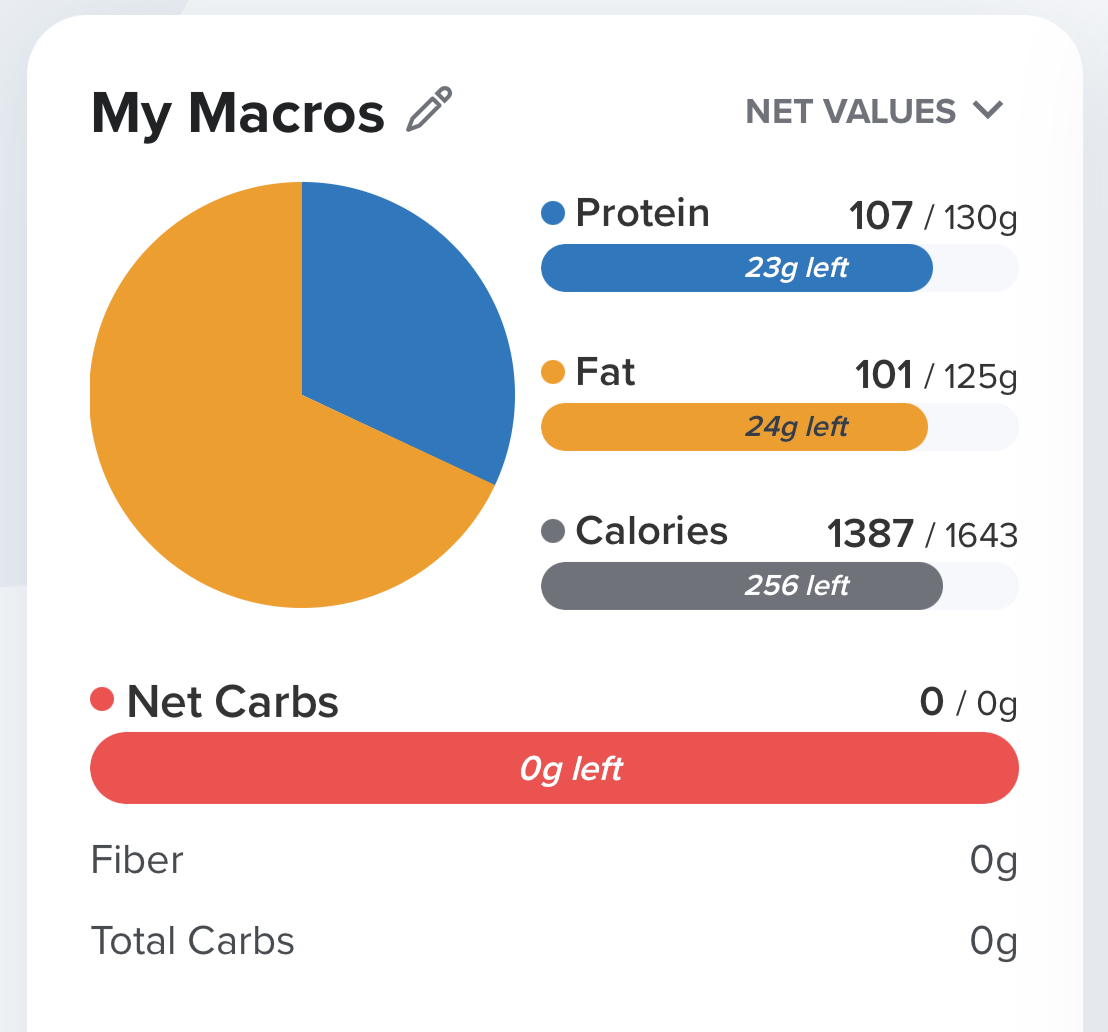Click the red Net Carbs legend dot
1108x1032 pixels.
[x=103, y=700]
